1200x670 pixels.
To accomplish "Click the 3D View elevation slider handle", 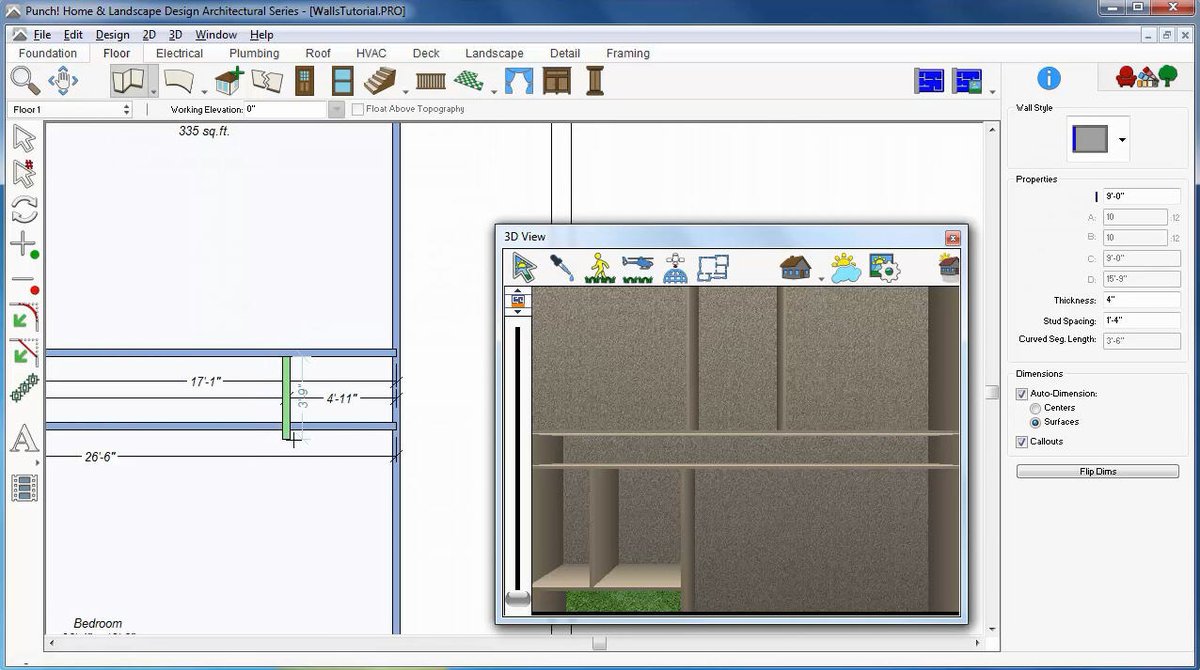I will pos(518,598).
